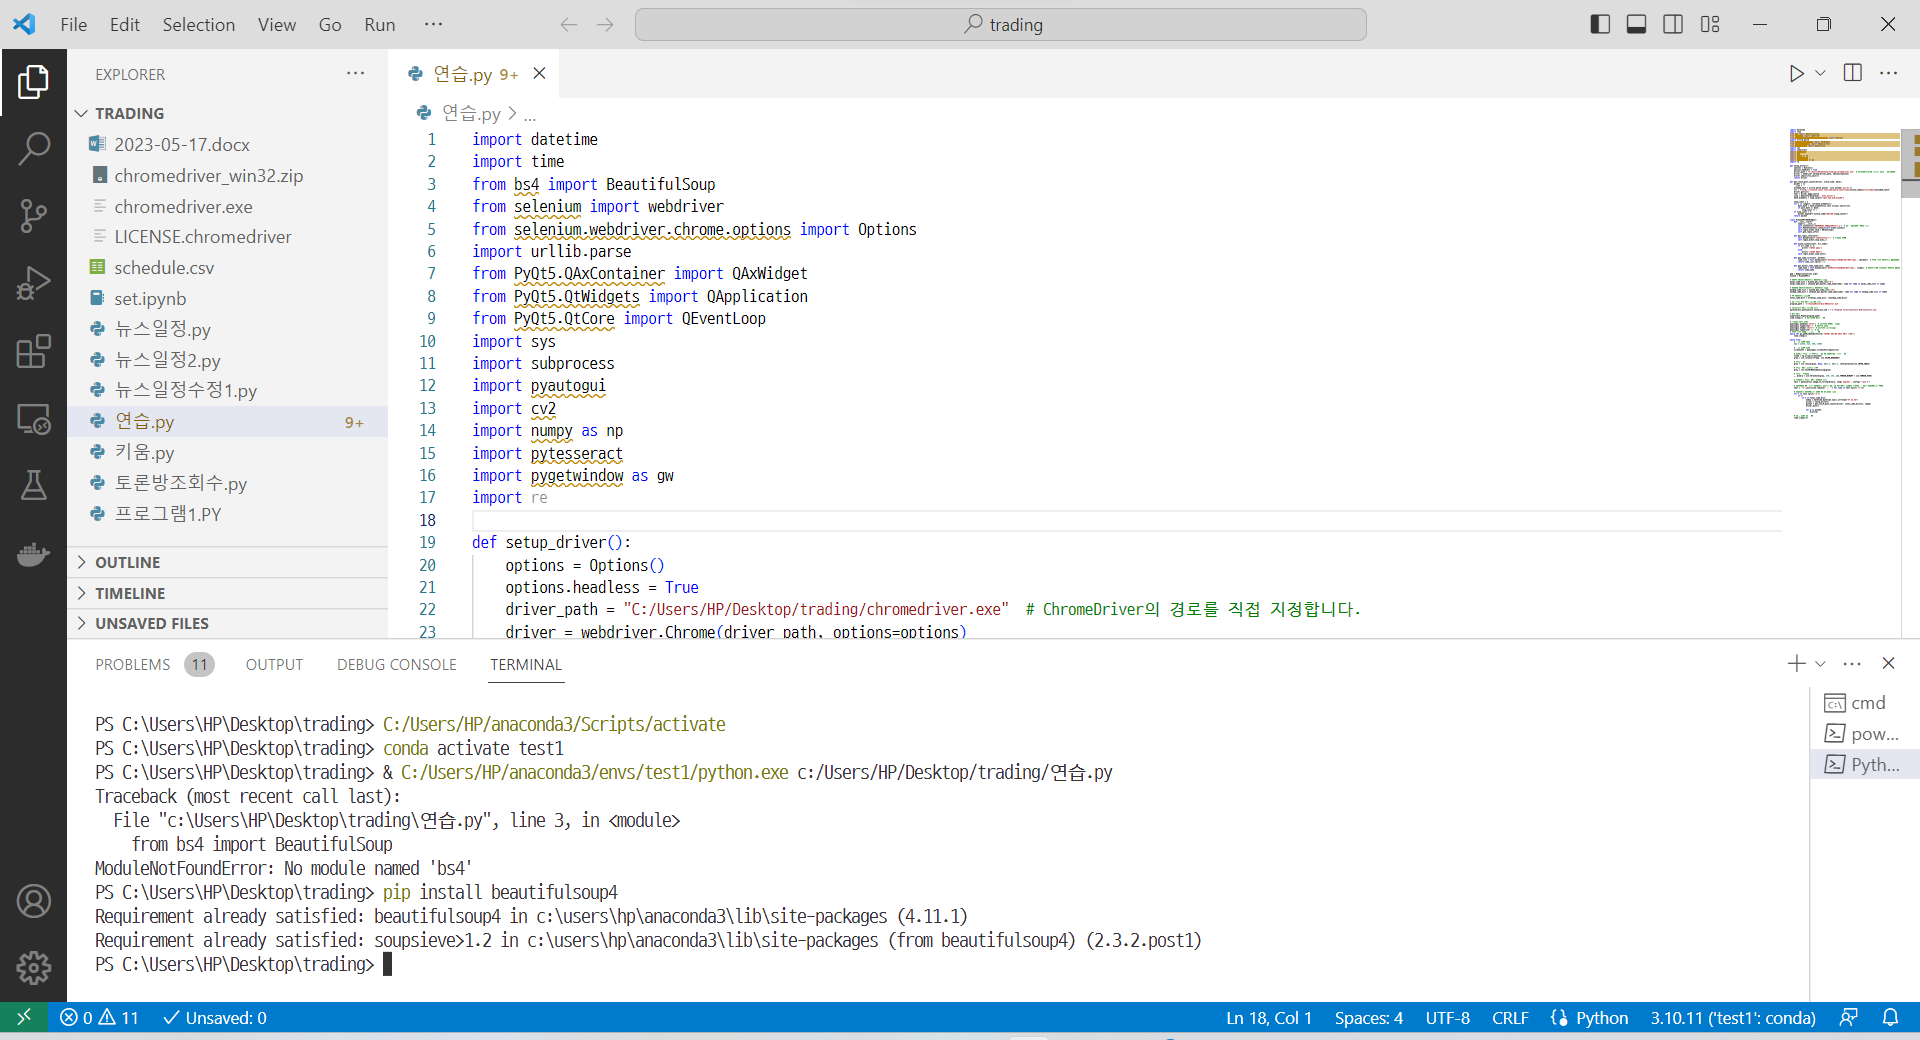Open the Testing flask view
This screenshot has height=1040, width=1920.
coord(33,486)
